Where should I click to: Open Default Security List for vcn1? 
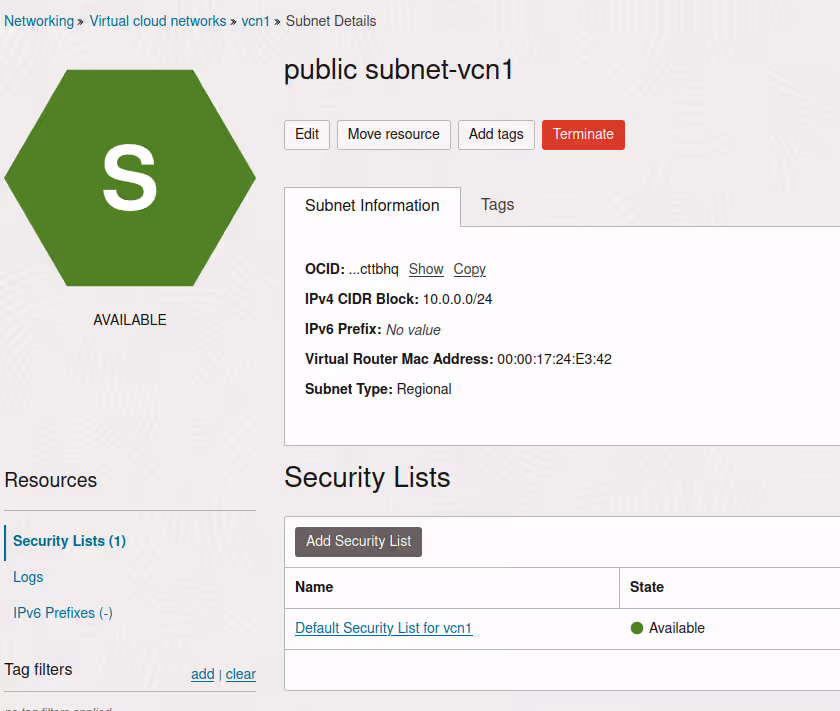384,628
